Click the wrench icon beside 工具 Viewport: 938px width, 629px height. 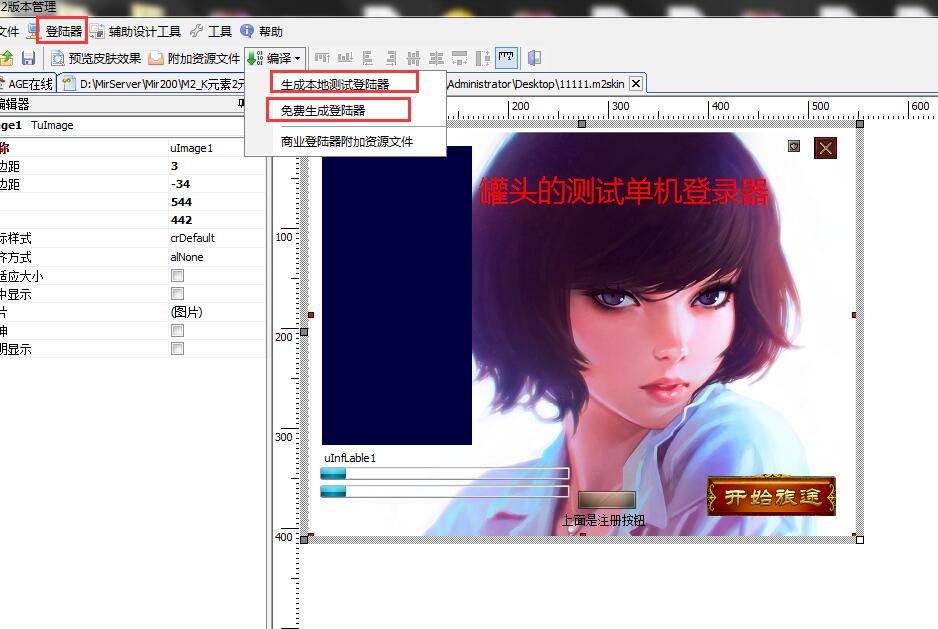coord(196,31)
